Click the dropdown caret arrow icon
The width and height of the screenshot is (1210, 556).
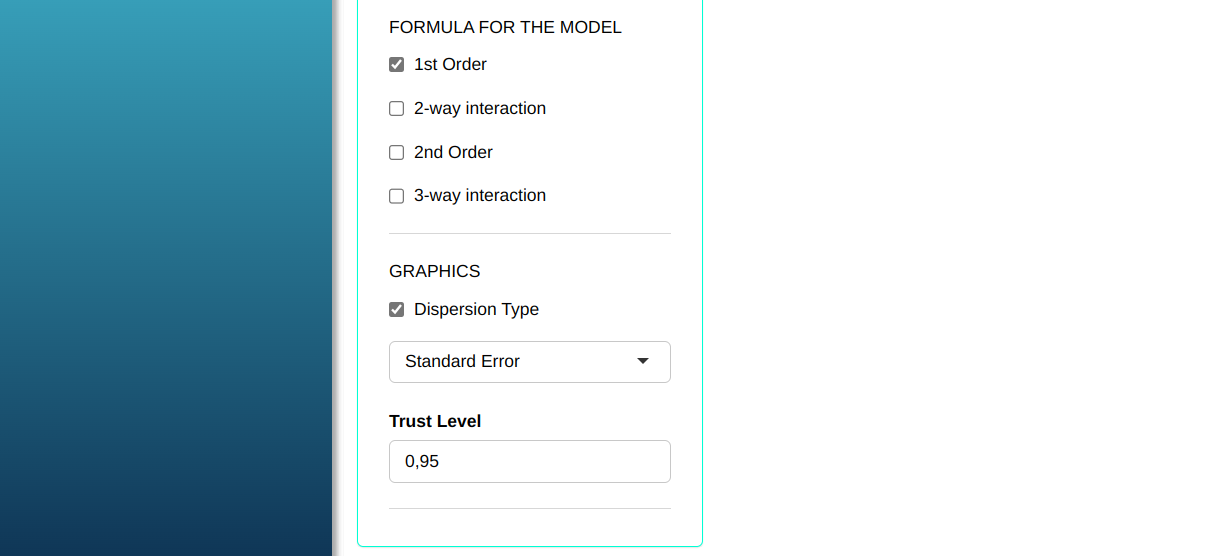tap(643, 361)
